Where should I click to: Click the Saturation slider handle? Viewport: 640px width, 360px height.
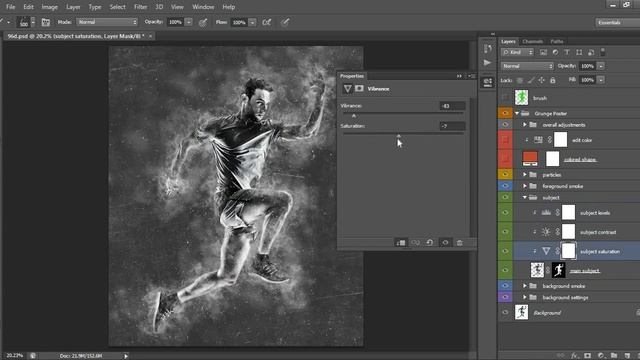[399, 136]
